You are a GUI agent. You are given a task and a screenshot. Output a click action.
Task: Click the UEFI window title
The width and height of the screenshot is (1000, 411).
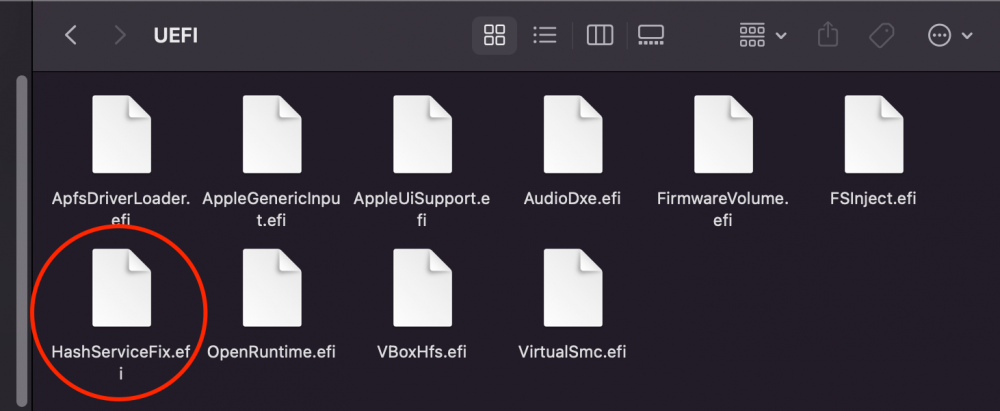[175, 35]
